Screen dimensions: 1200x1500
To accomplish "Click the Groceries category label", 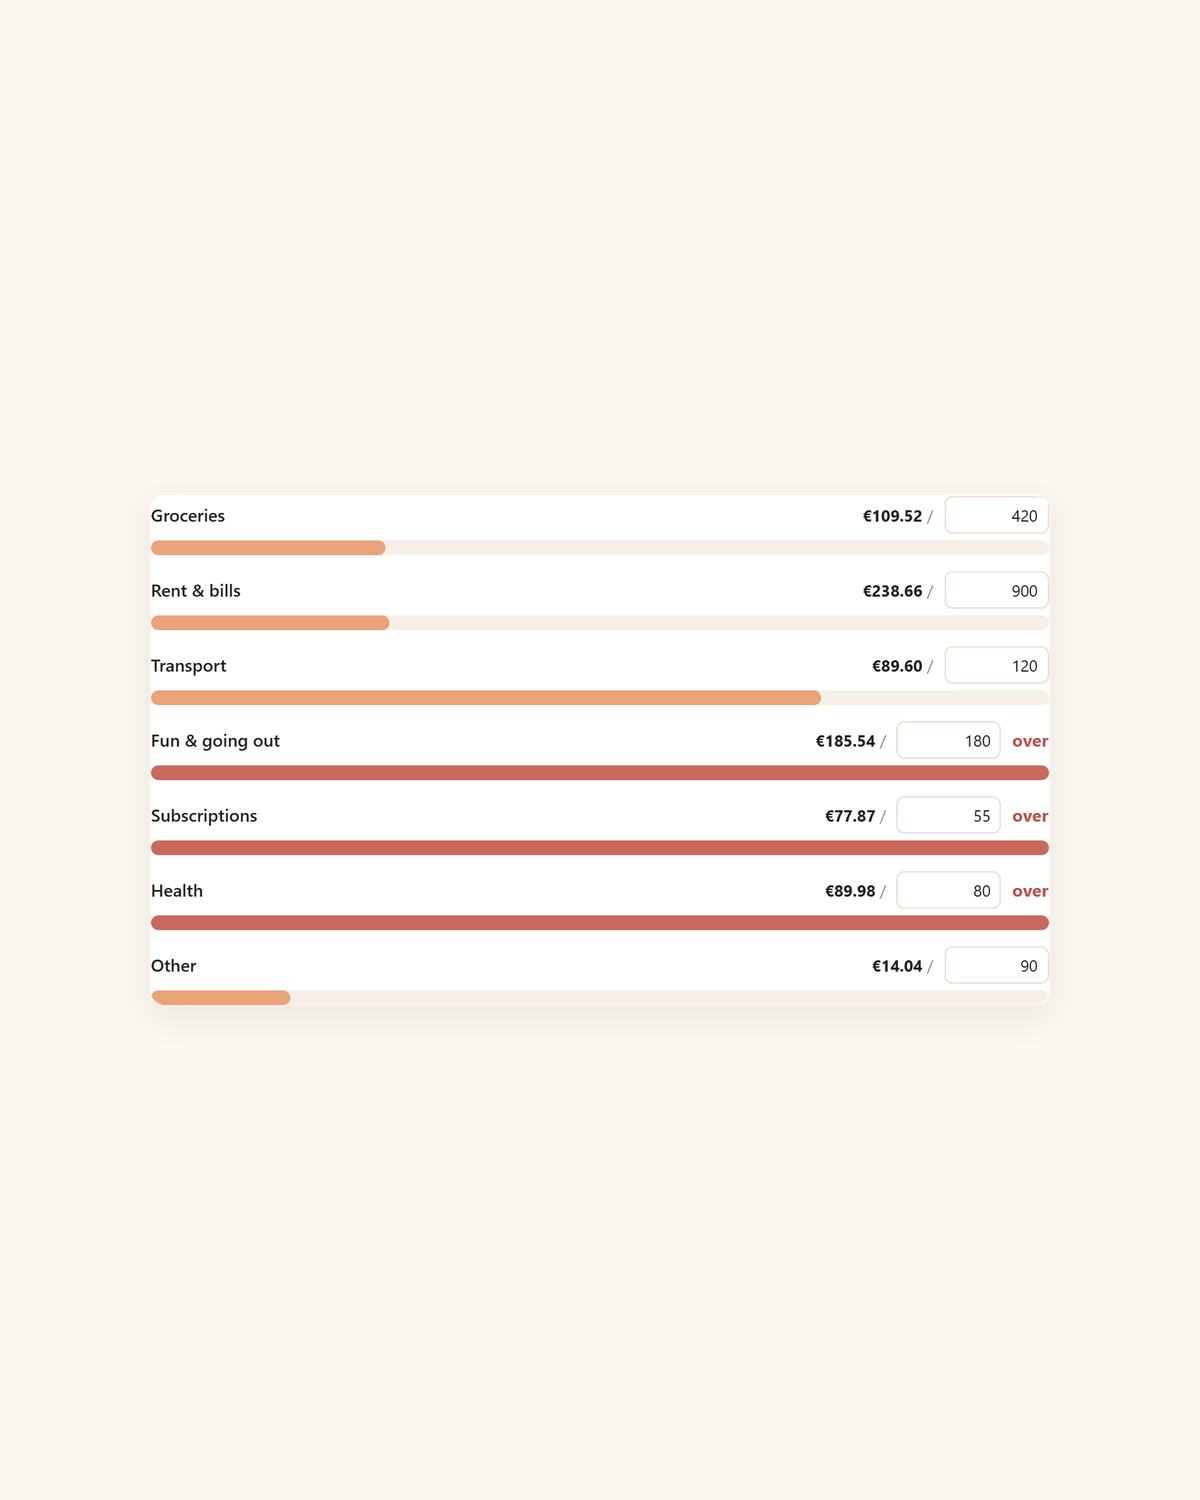I will click(x=188, y=516).
